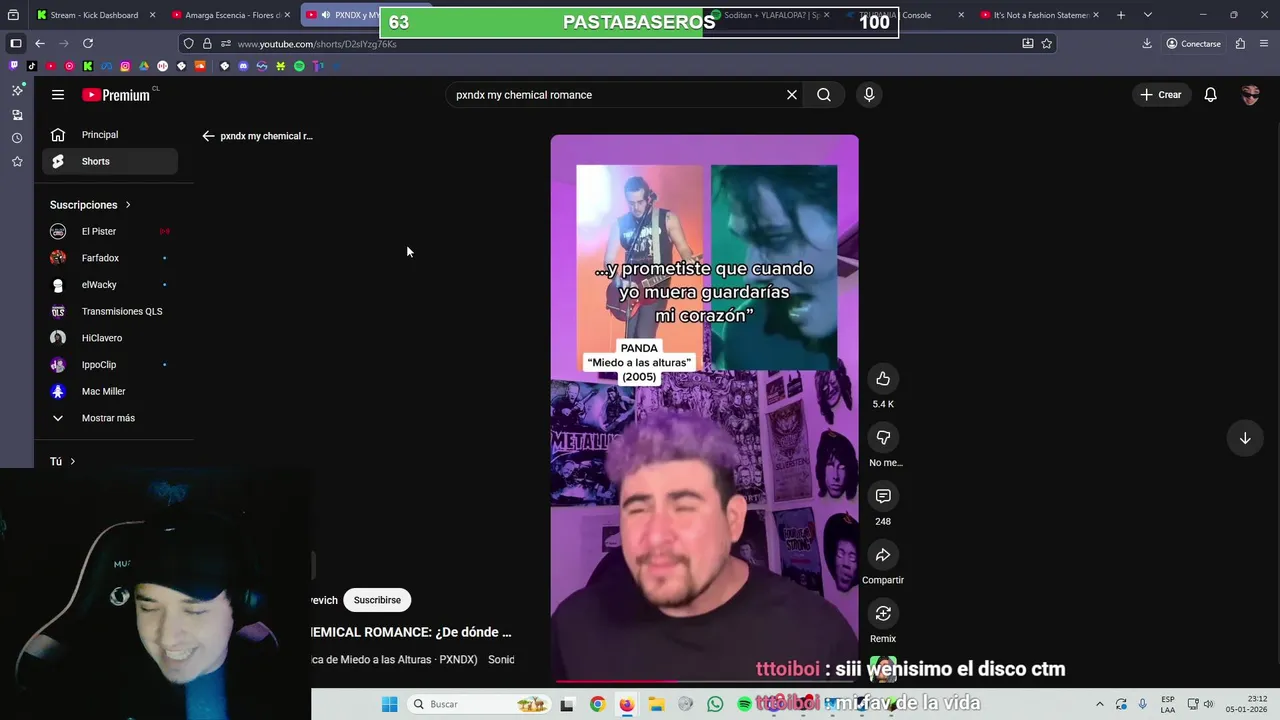Viewport: 1280px width, 720px height.
Task: Open Farfadox channel subscription
Action: (x=110, y=258)
